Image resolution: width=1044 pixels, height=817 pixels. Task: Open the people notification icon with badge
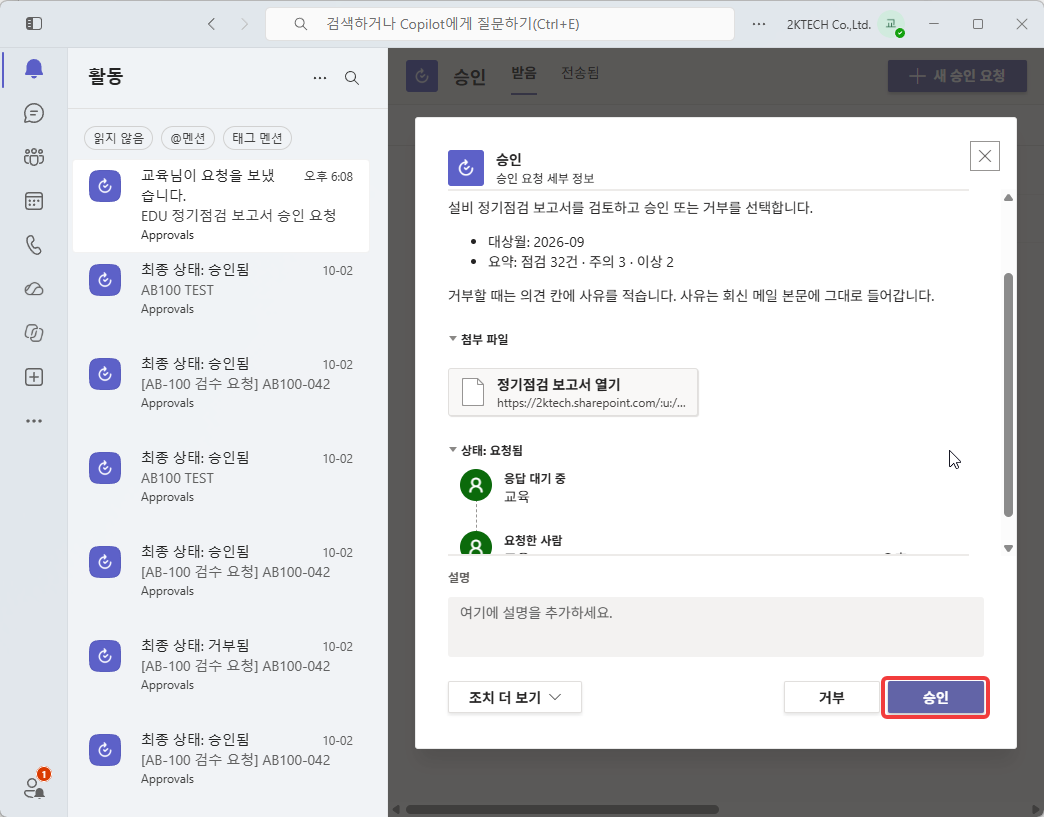click(x=35, y=786)
